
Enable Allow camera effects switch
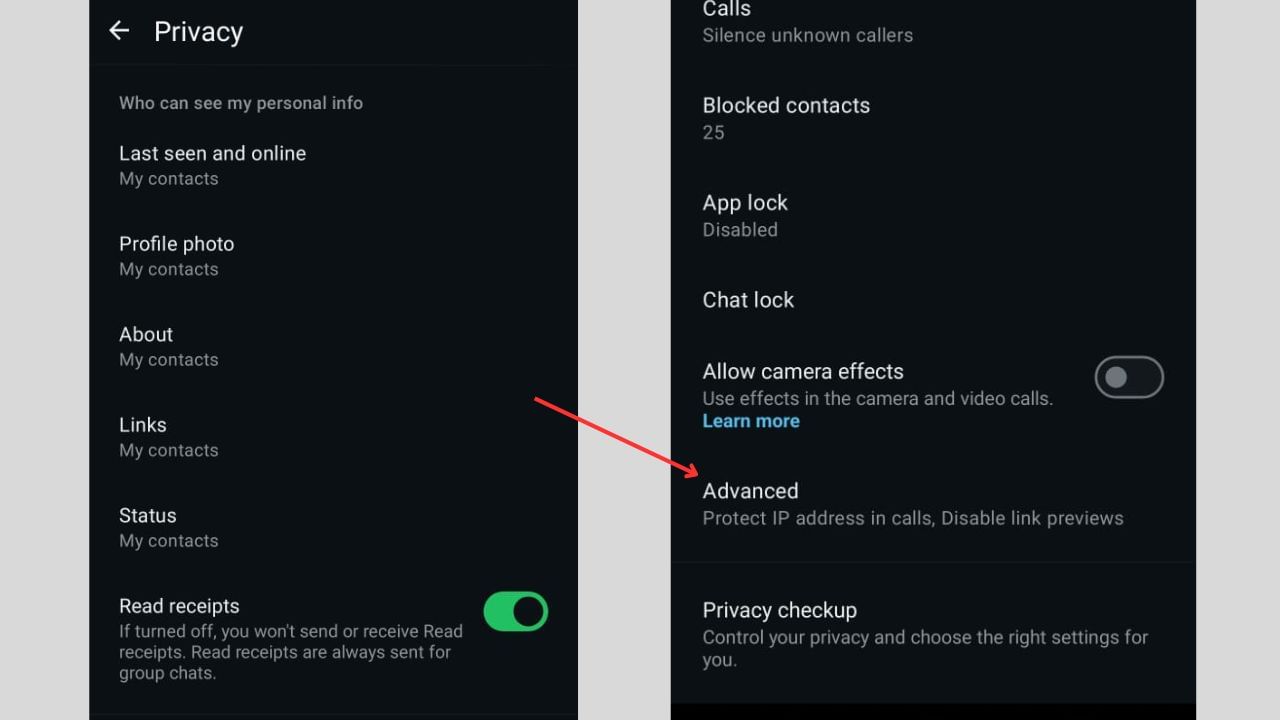coord(1129,378)
